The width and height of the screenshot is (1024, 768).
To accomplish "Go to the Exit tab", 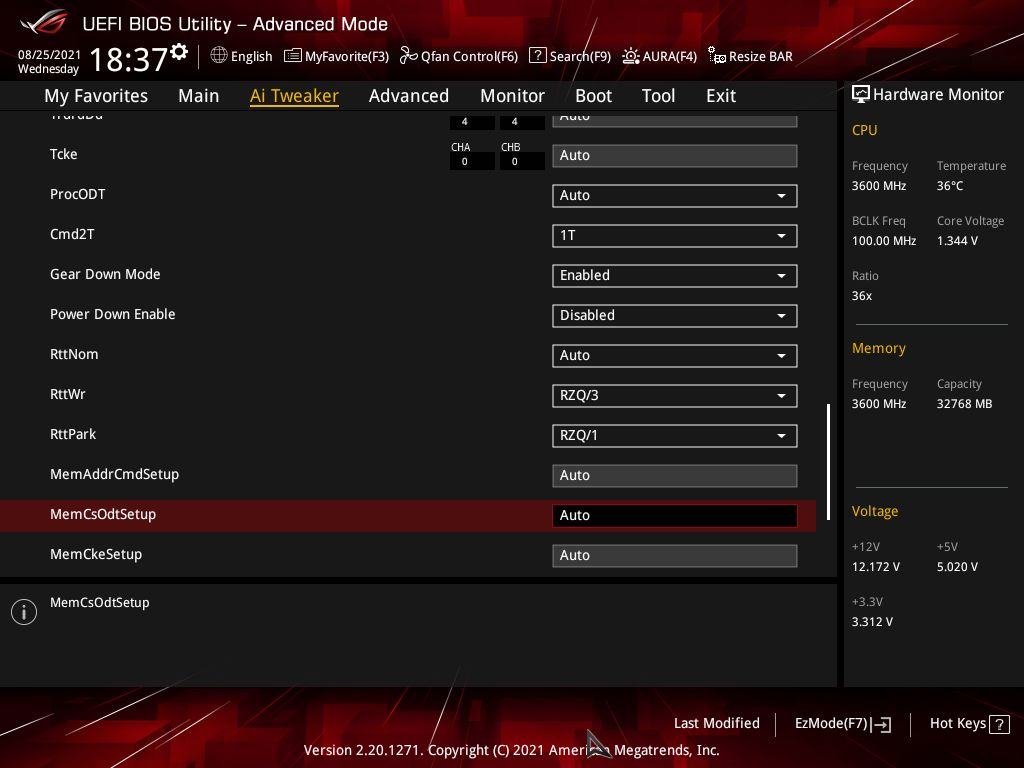I will 721,96.
